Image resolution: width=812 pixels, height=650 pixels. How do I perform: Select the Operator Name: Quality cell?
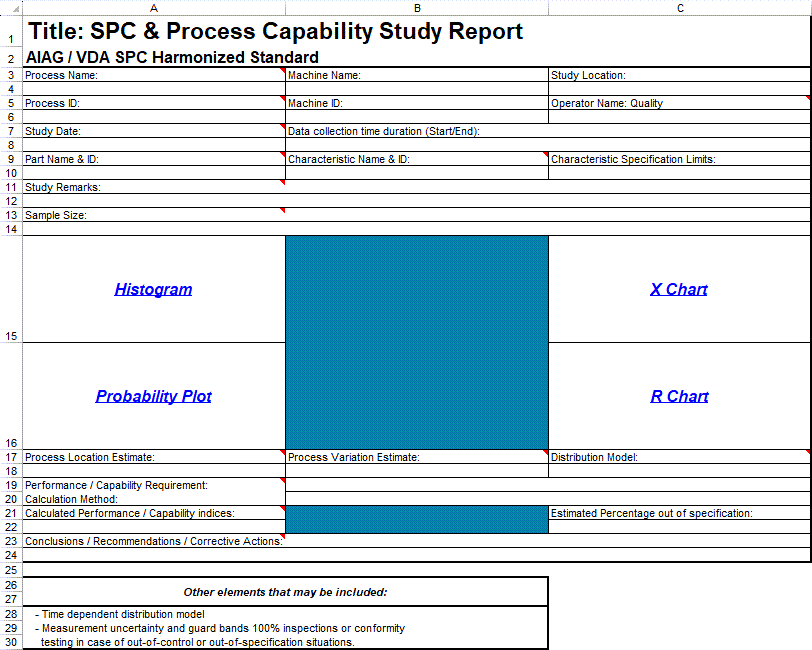(x=680, y=103)
